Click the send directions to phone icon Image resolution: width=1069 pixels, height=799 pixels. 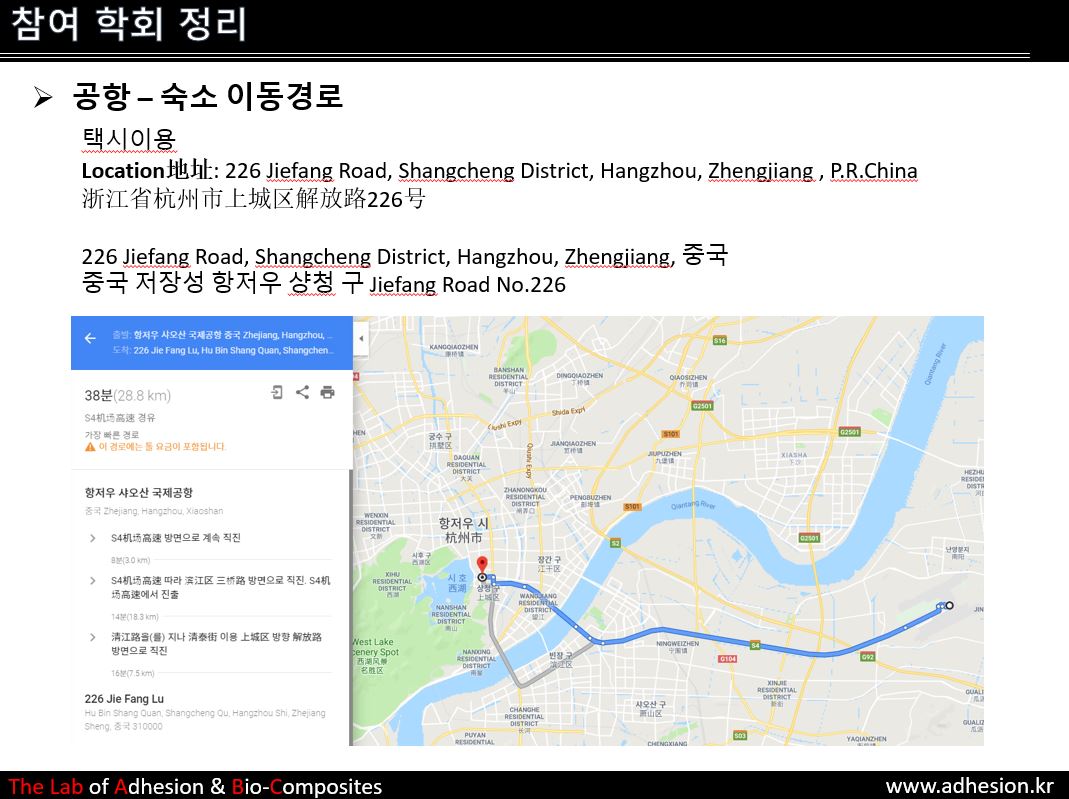(277, 392)
